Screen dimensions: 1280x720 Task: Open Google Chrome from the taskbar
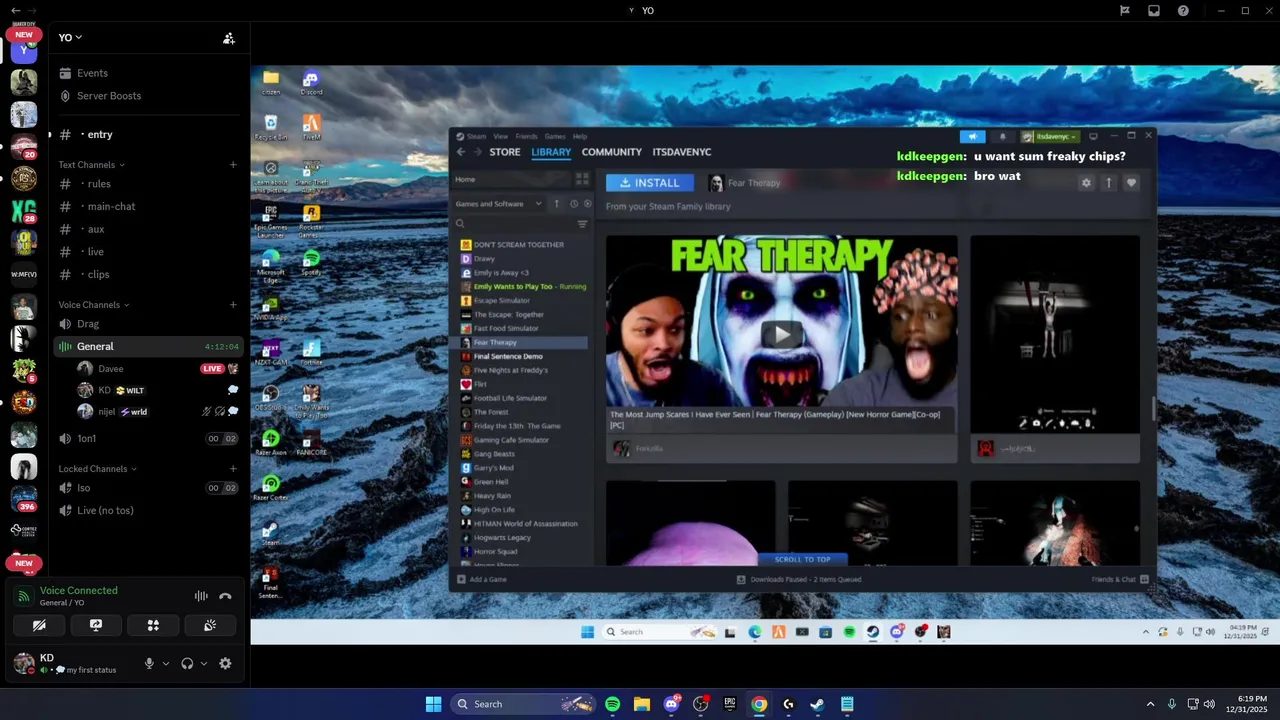point(759,704)
